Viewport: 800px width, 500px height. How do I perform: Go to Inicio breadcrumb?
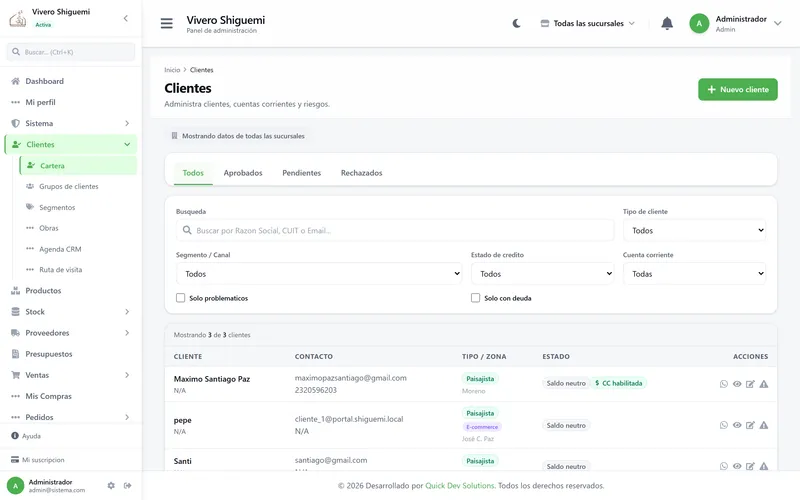pyautogui.click(x=172, y=70)
